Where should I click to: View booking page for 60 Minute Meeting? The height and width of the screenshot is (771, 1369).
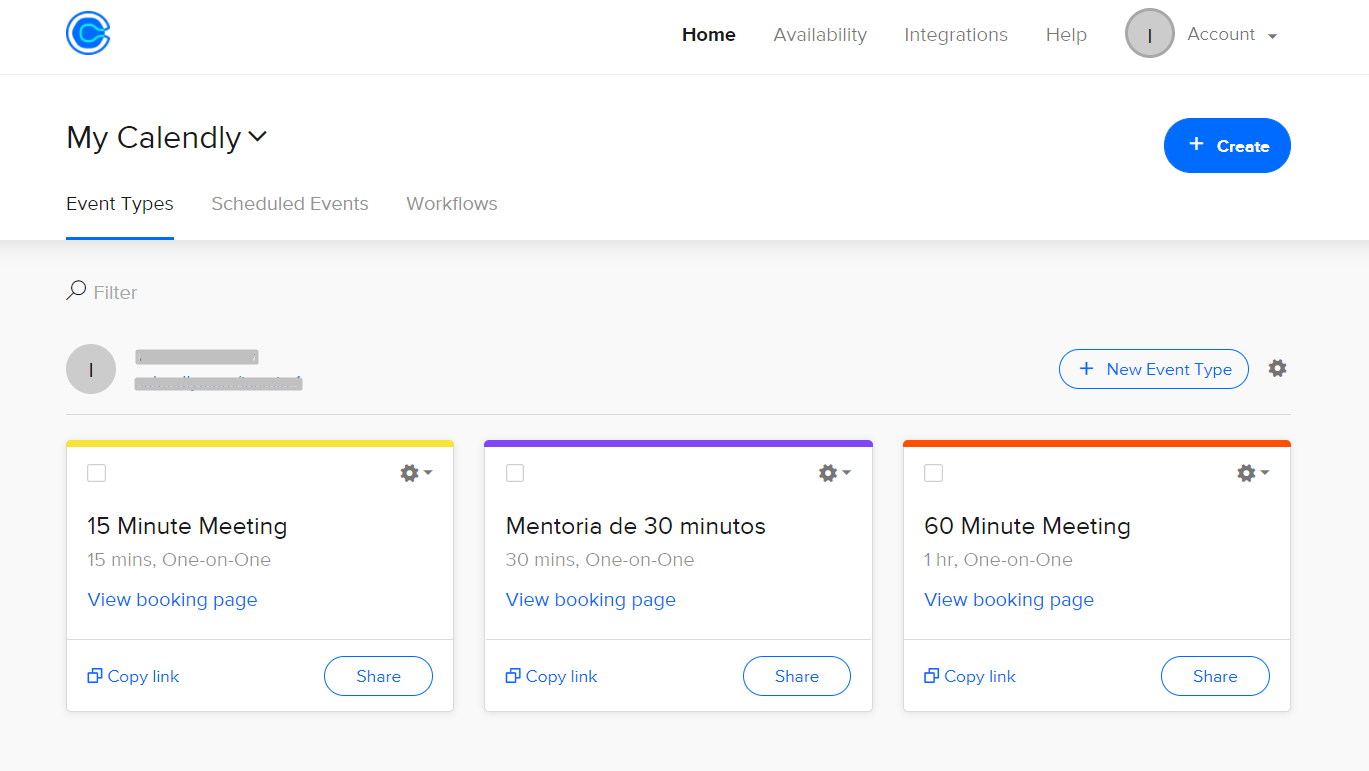pyautogui.click(x=1009, y=600)
